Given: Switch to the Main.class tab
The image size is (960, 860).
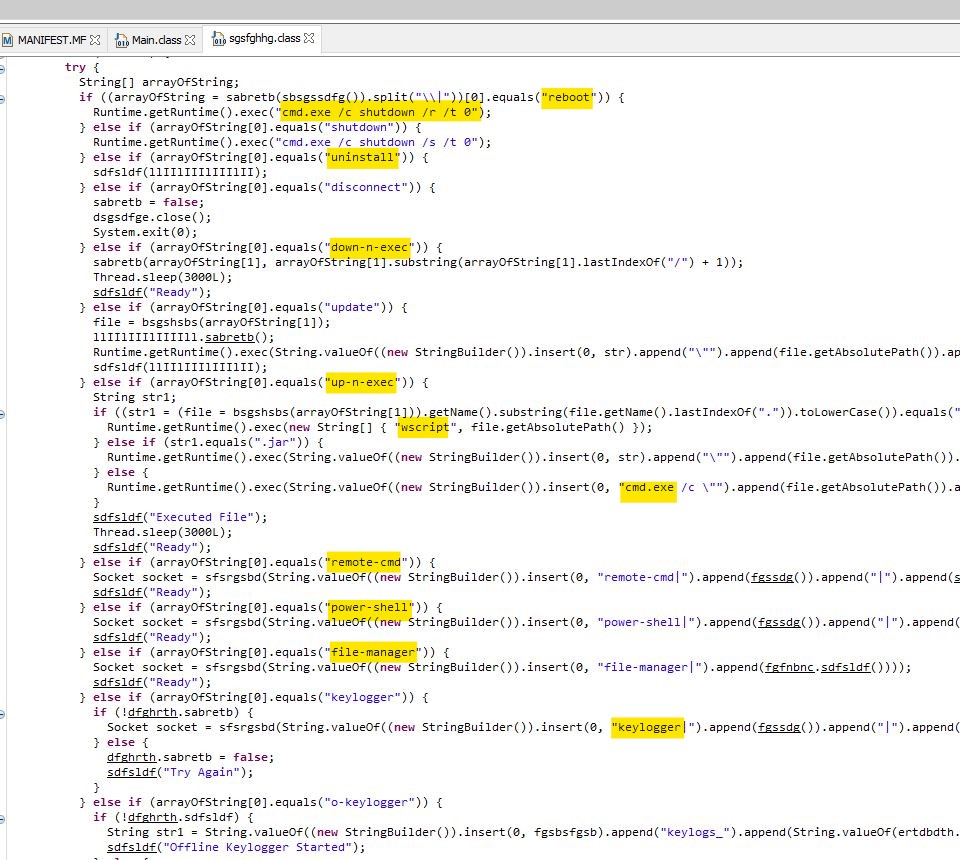Looking at the screenshot, I should click(156, 40).
